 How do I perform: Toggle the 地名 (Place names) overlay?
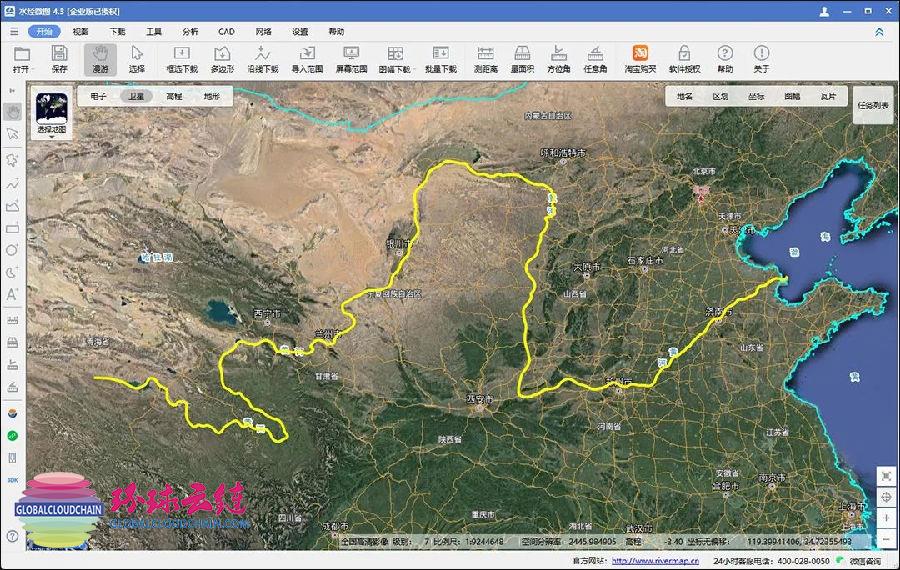(x=684, y=96)
